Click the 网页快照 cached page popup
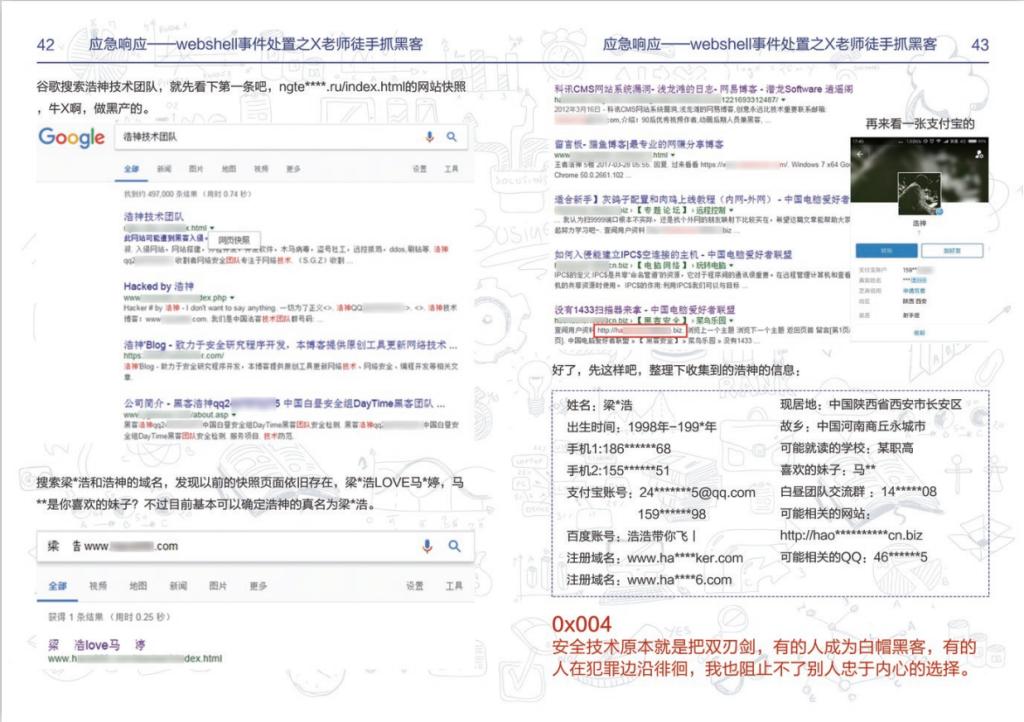The image size is (1024, 722). tap(234, 240)
